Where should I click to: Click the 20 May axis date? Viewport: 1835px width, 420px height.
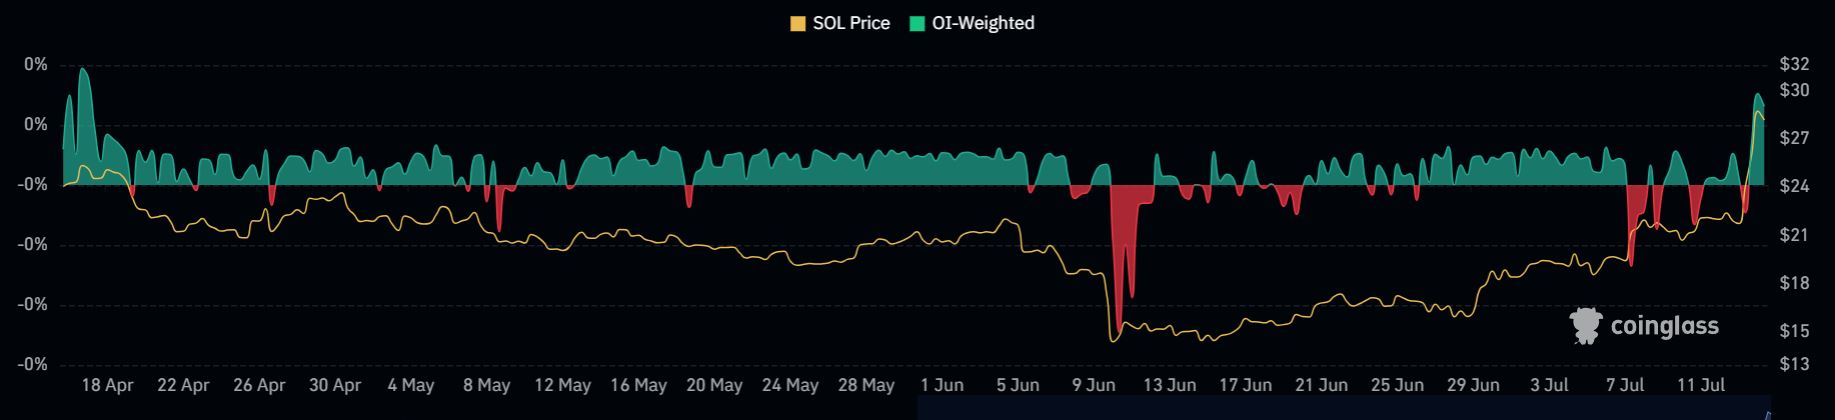[x=714, y=385]
